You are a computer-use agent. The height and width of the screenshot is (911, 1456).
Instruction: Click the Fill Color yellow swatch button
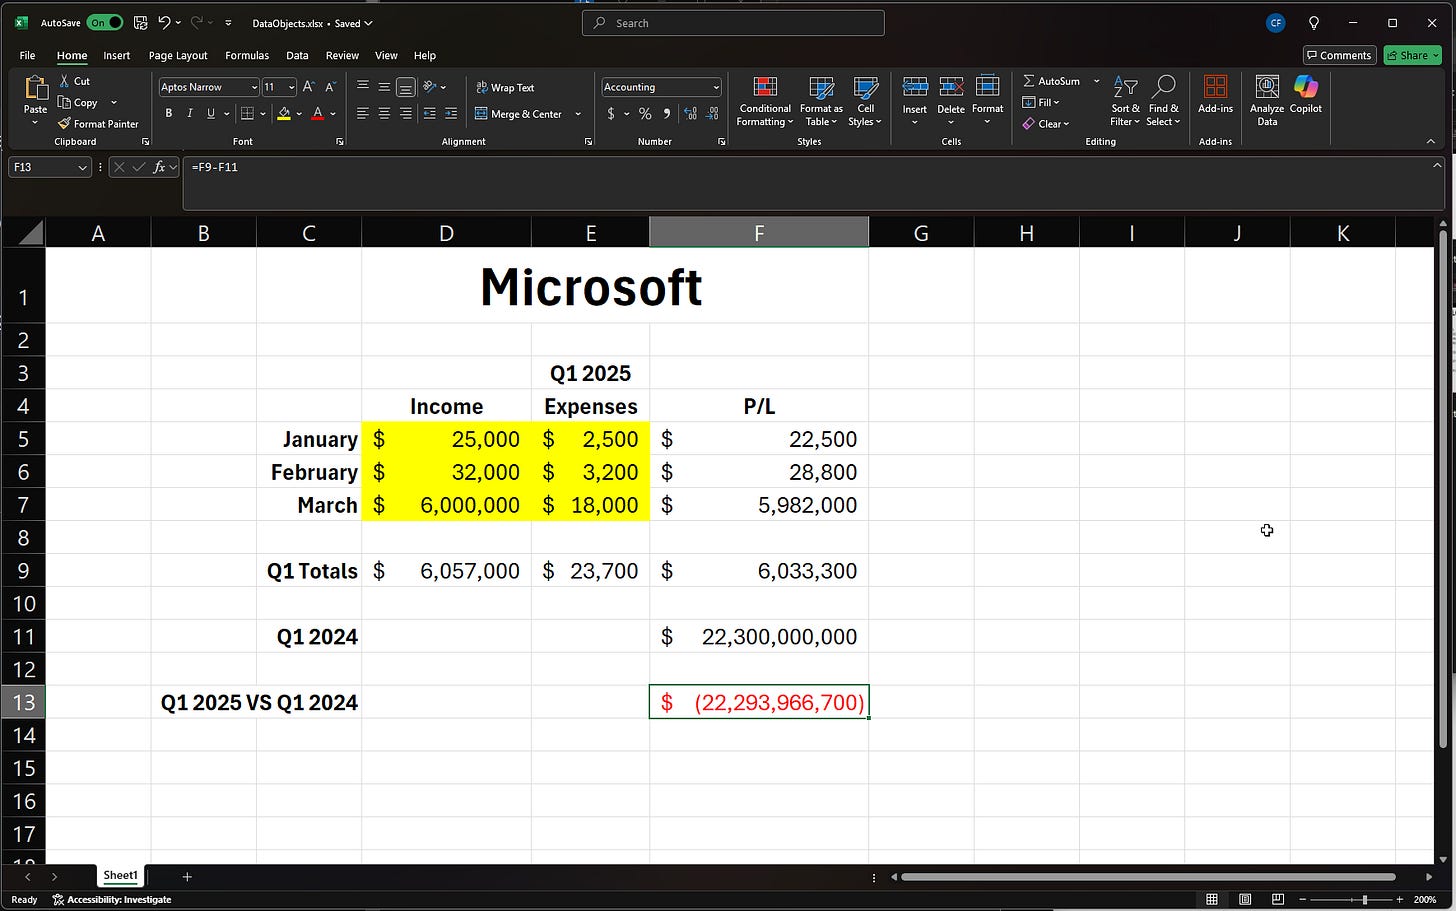pyautogui.click(x=284, y=114)
